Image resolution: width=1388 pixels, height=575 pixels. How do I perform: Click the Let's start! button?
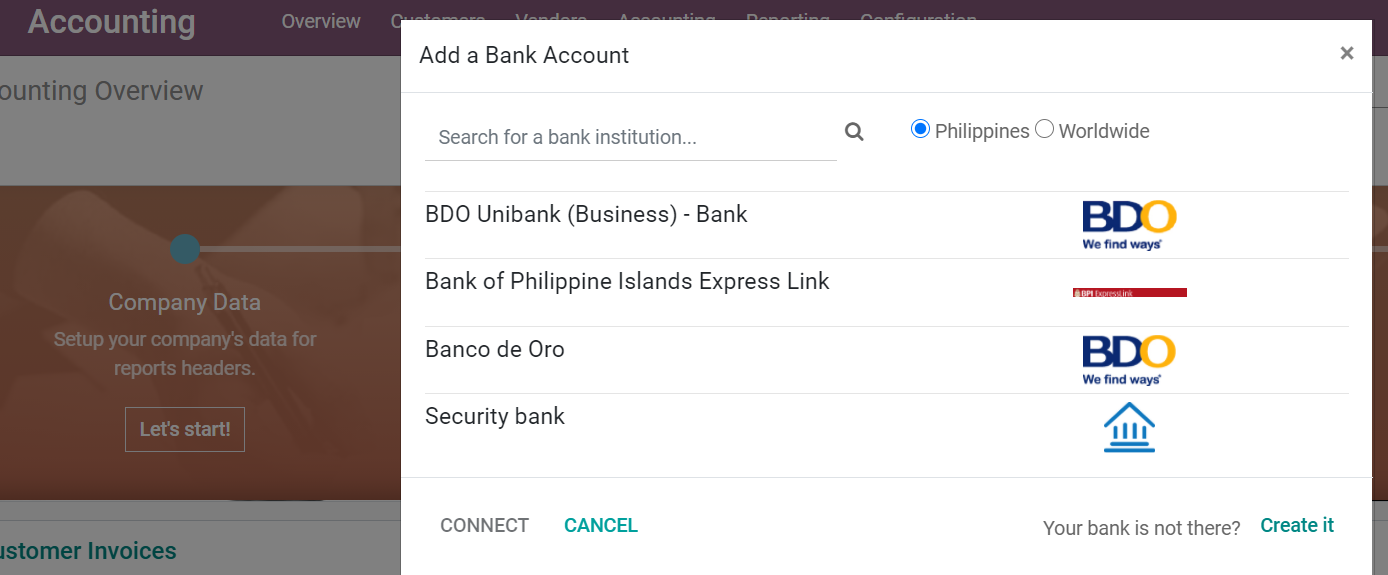click(x=184, y=429)
